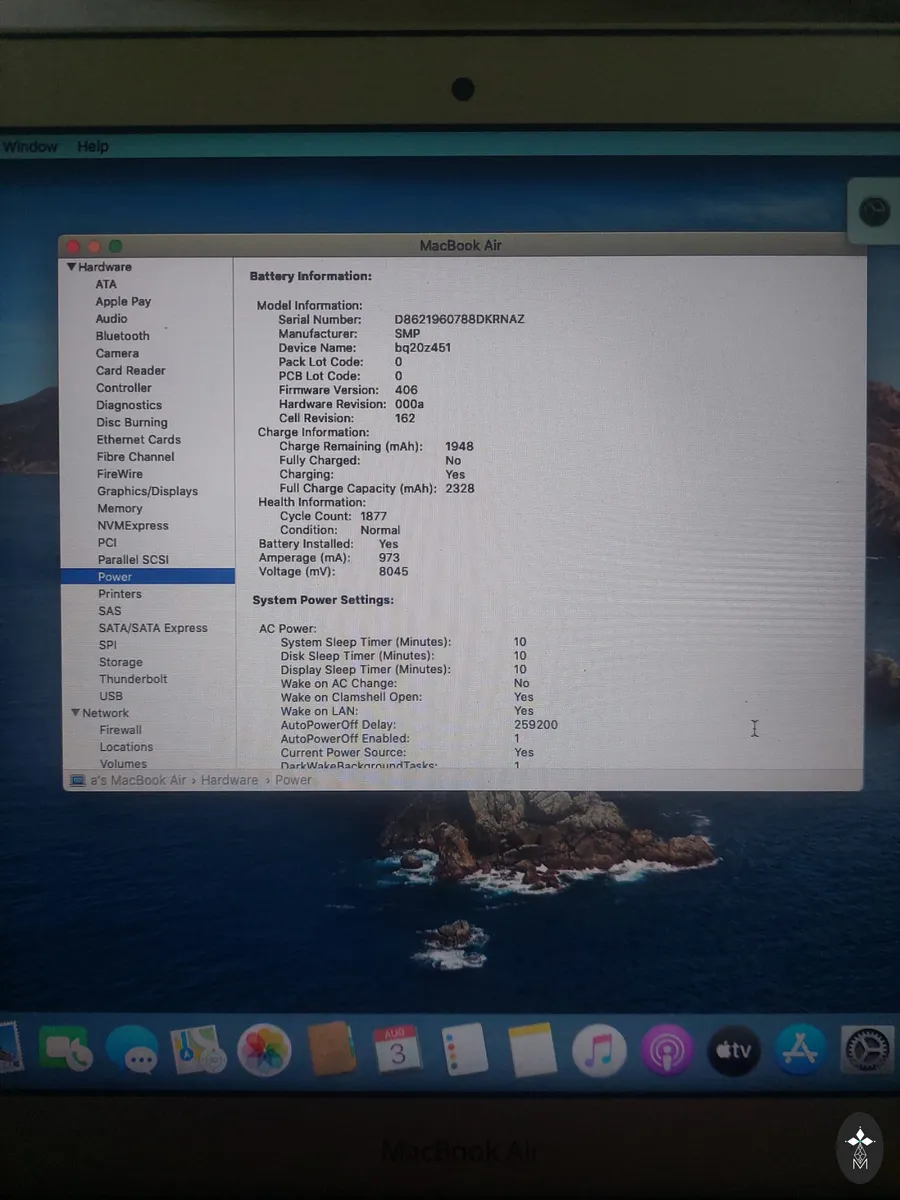Image resolution: width=900 pixels, height=1200 pixels.
Task: Select Thunderbolt in the sidebar
Action: pos(133,679)
